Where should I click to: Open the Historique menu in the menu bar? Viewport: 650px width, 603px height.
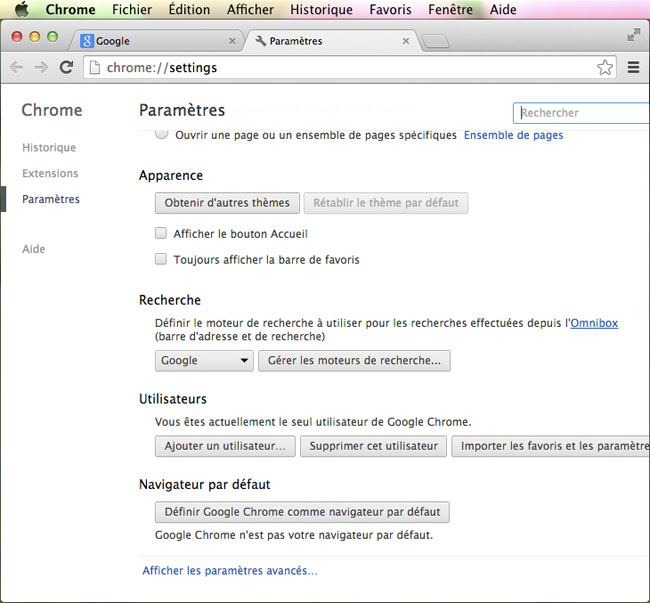pyautogui.click(x=321, y=9)
